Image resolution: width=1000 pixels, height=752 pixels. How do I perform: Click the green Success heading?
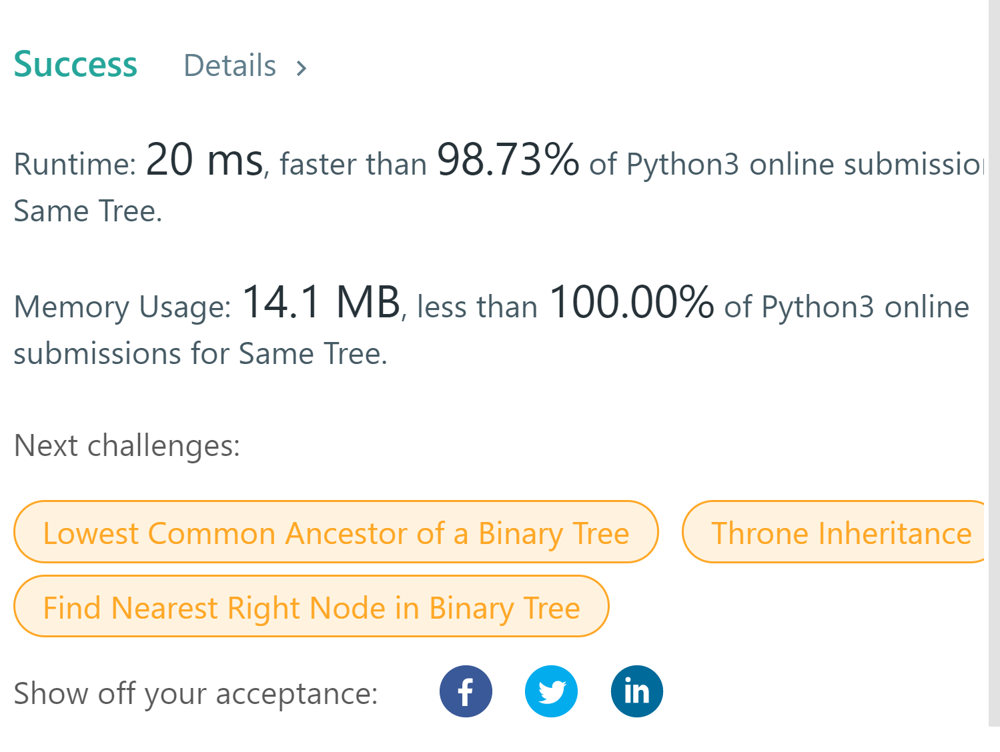tap(76, 64)
